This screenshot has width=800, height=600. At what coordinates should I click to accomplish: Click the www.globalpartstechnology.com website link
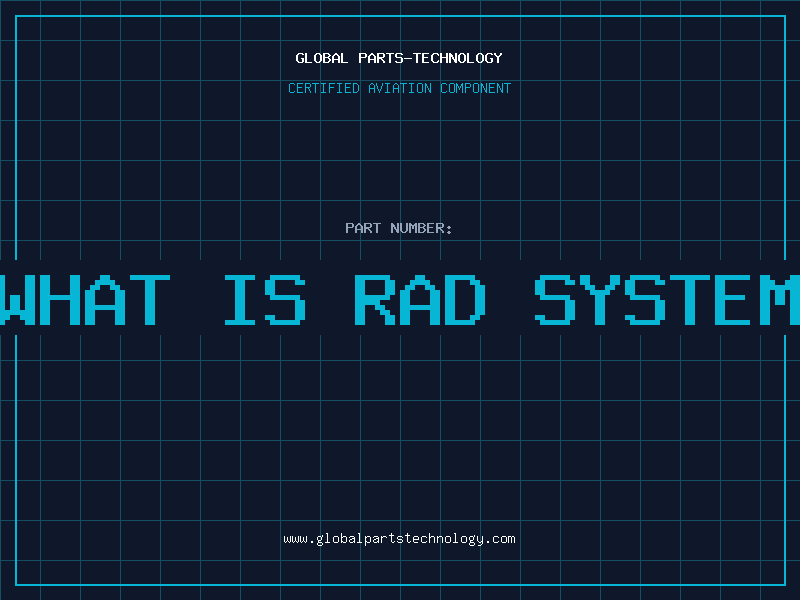(x=399, y=539)
